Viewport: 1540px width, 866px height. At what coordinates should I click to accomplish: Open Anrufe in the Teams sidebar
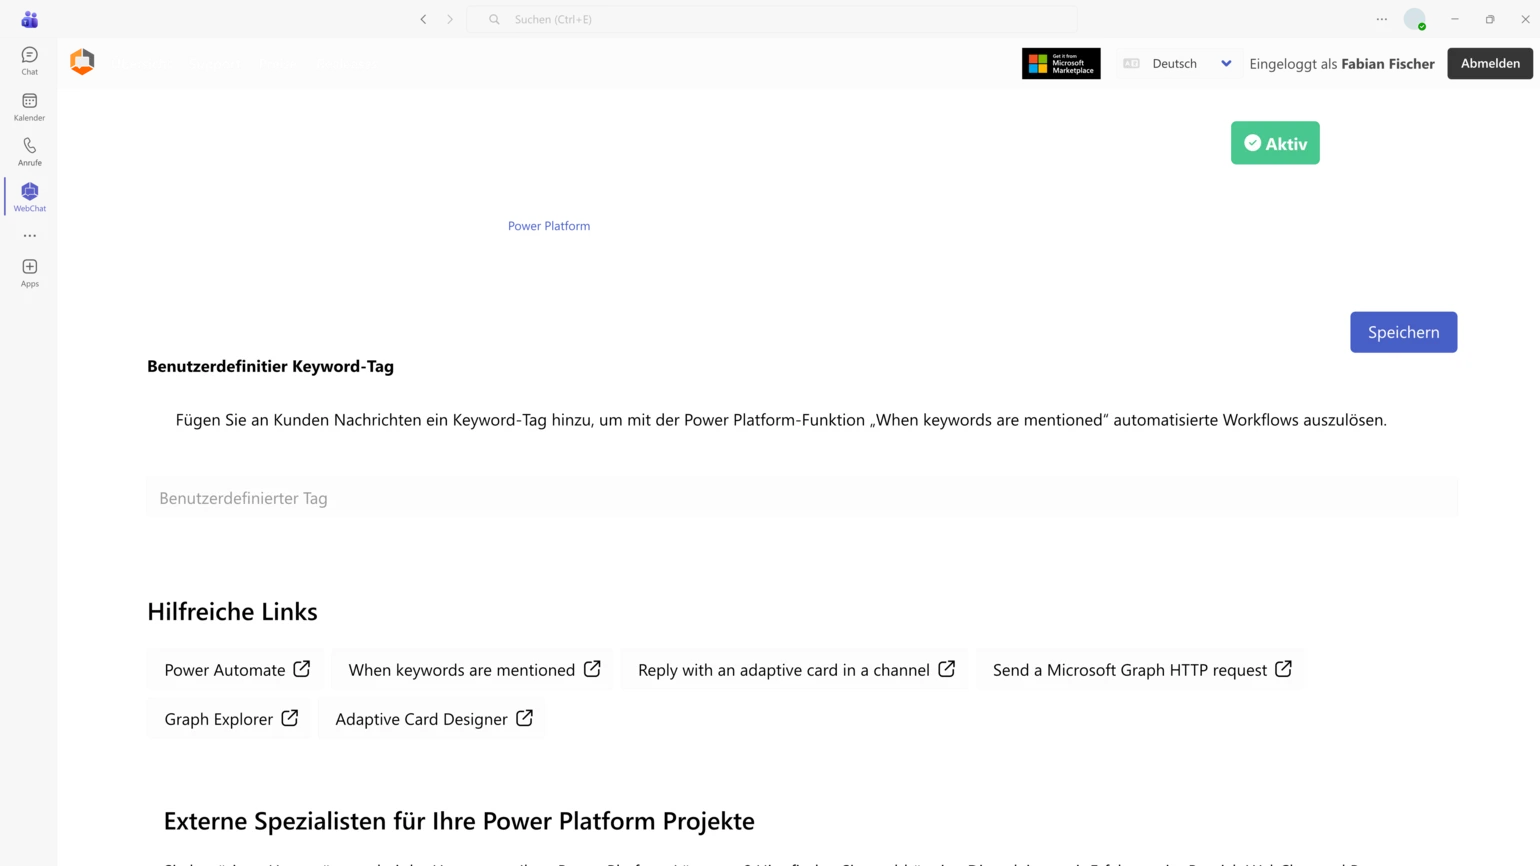(x=29, y=151)
